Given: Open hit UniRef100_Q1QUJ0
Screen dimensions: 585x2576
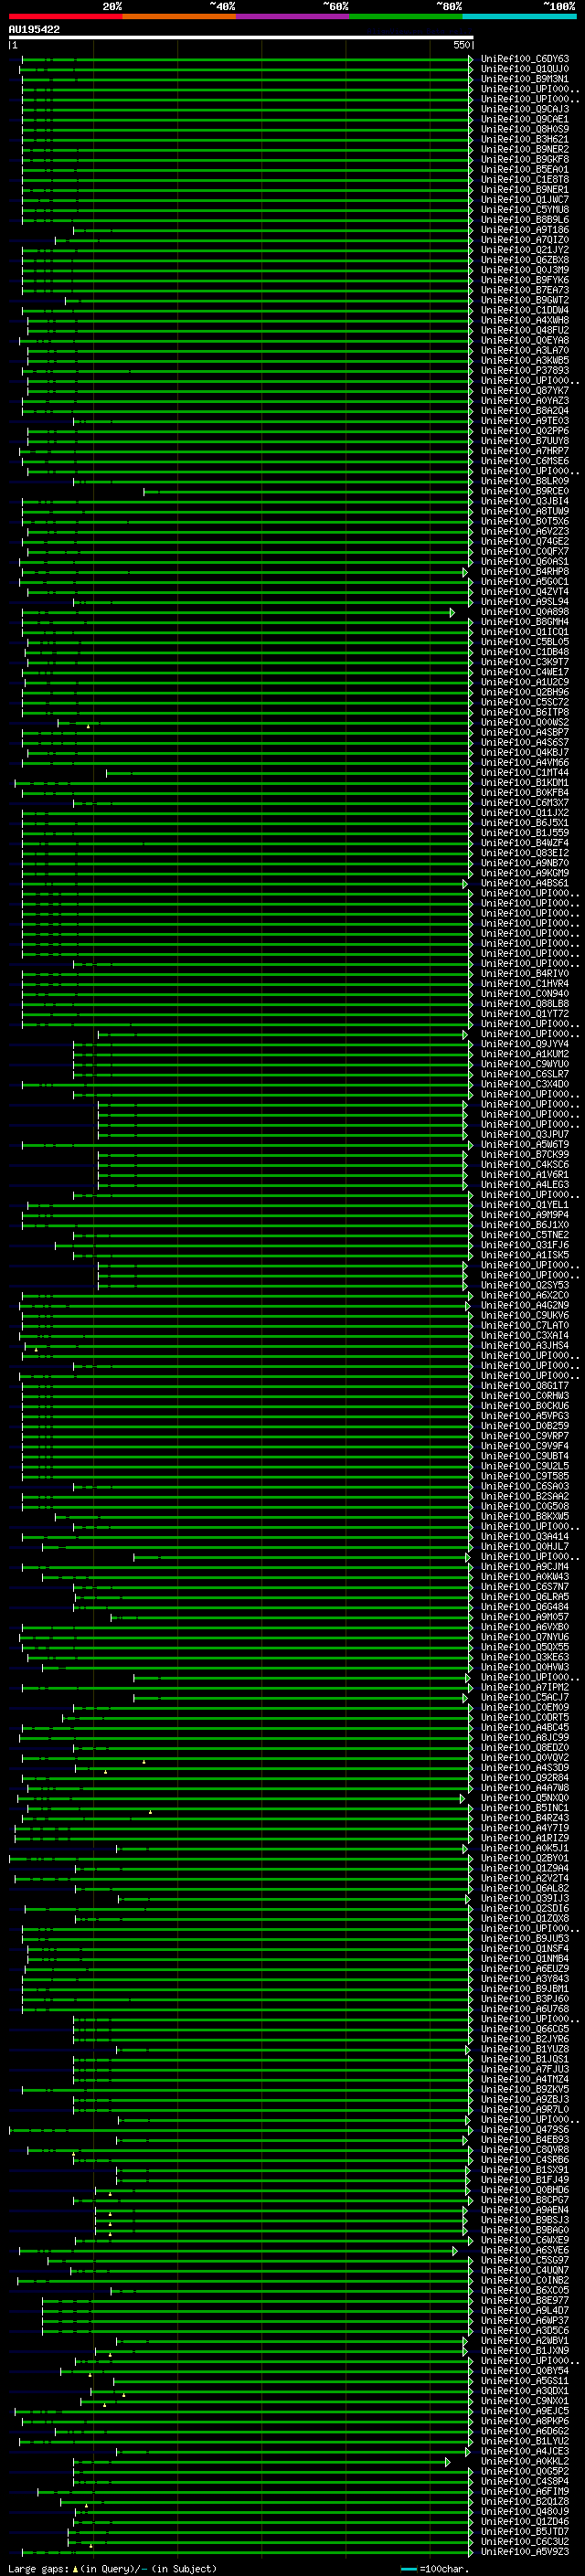Looking at the screenshot, I should [524, 69].
